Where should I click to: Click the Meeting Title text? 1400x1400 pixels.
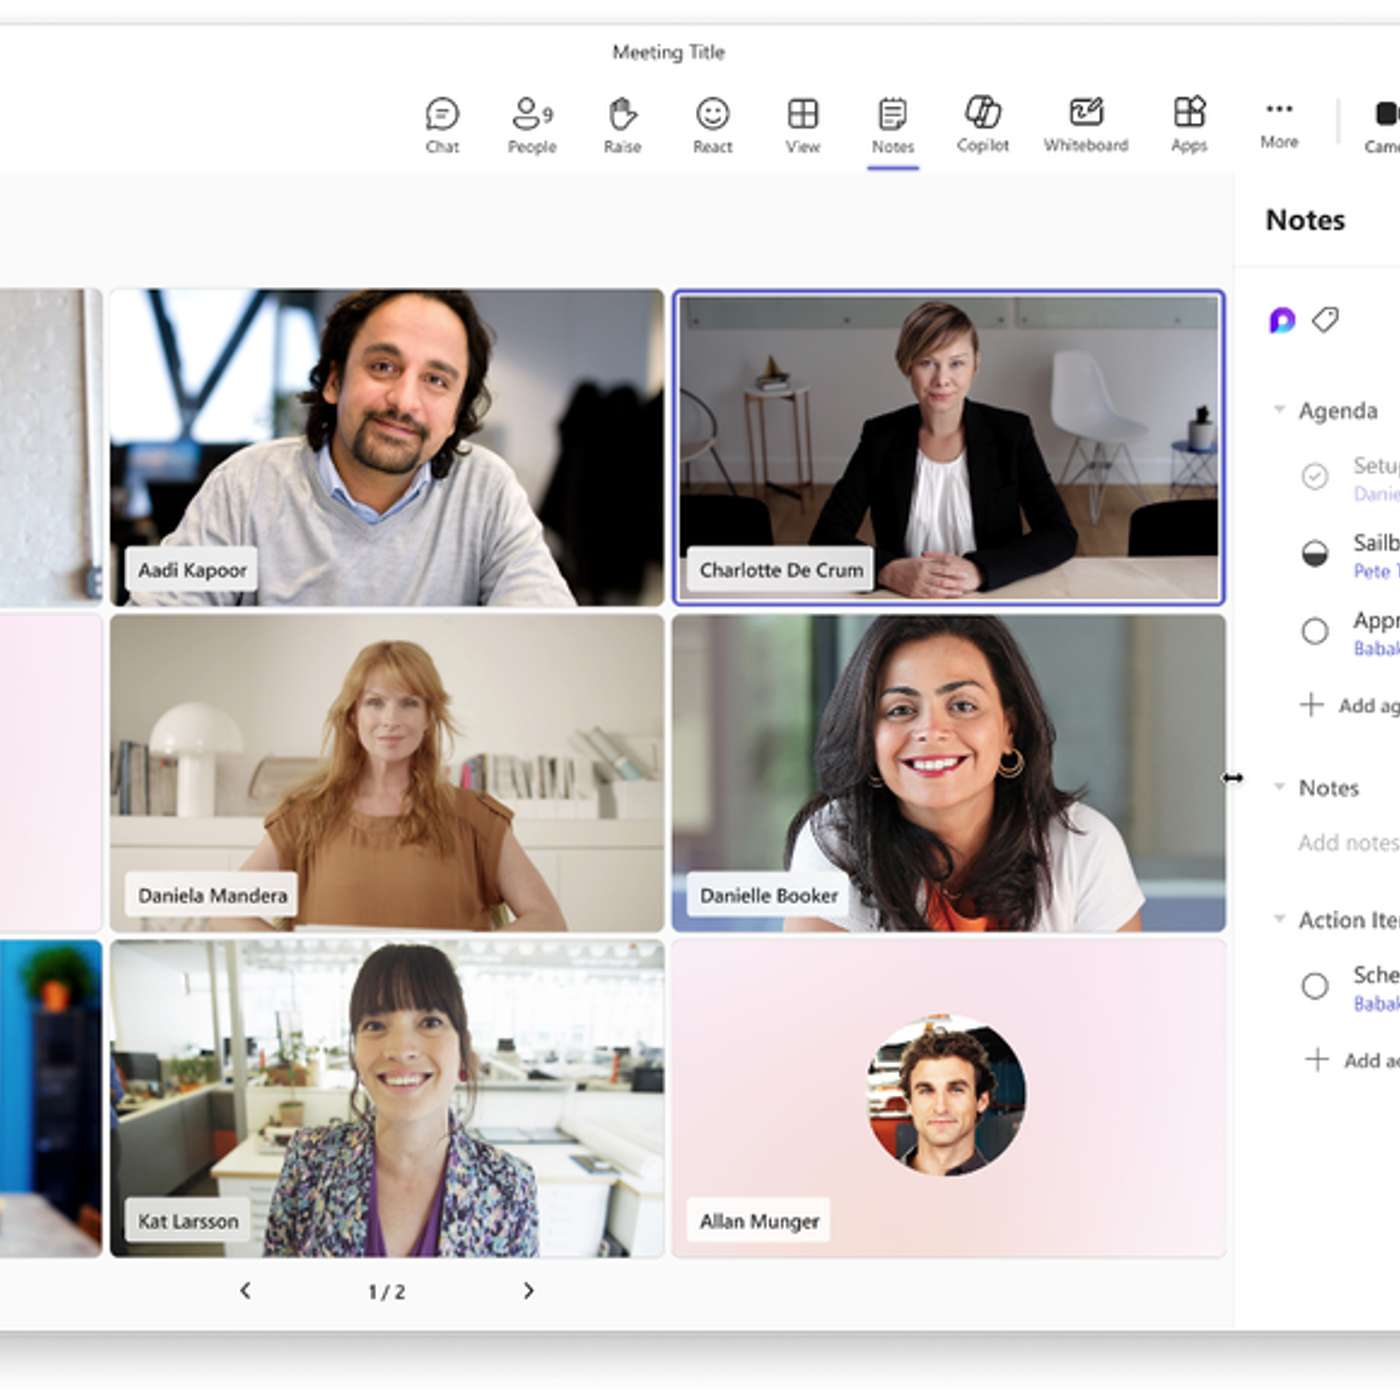tap(668, 52)
